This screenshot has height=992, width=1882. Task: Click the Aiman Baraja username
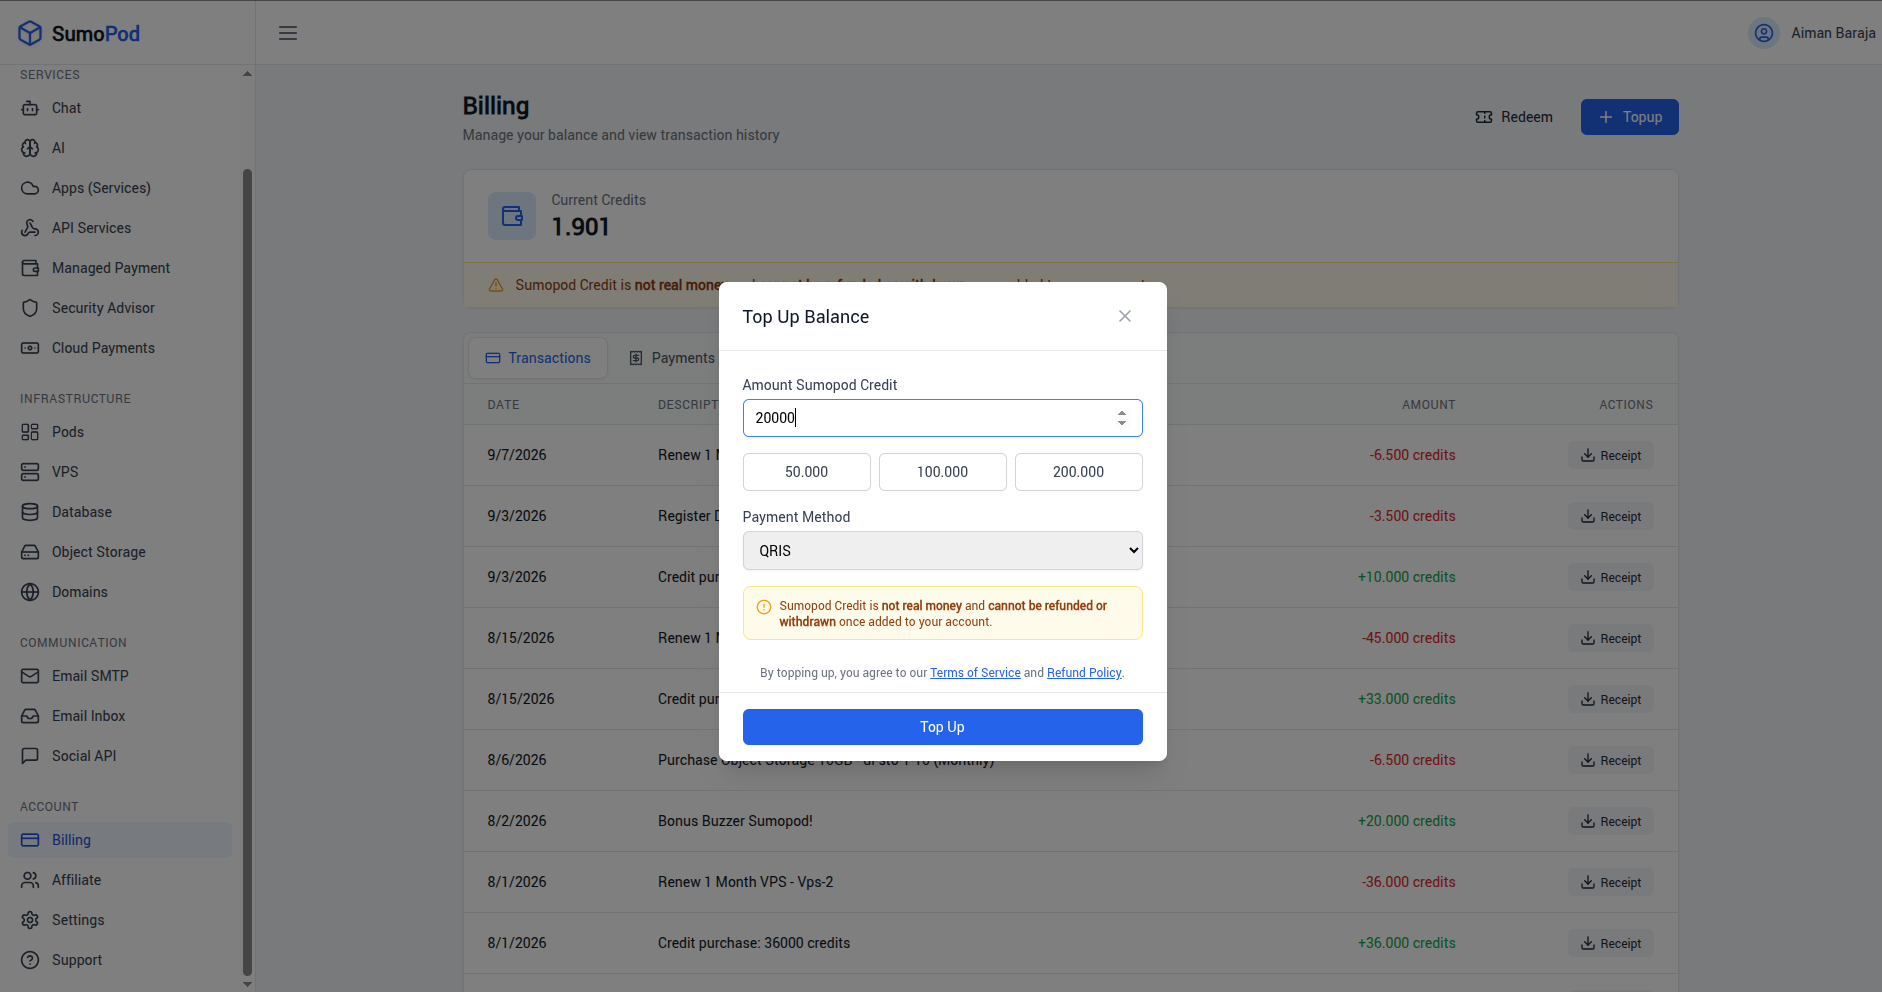click(x=1833, y=33)
